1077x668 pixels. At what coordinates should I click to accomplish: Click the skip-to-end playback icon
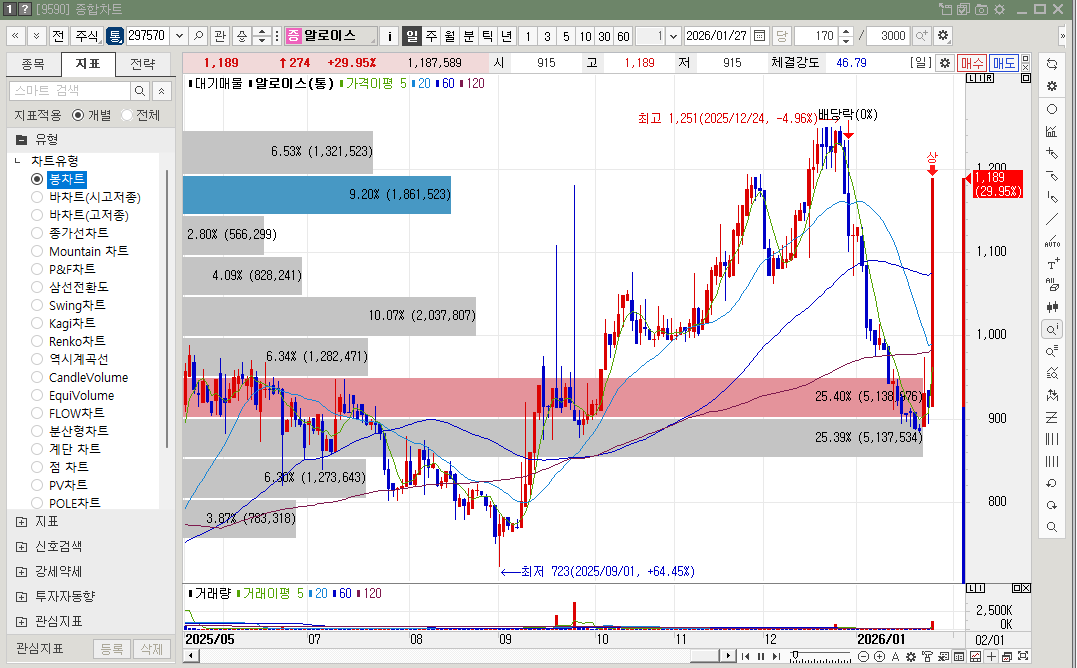(x=776, y=656)
